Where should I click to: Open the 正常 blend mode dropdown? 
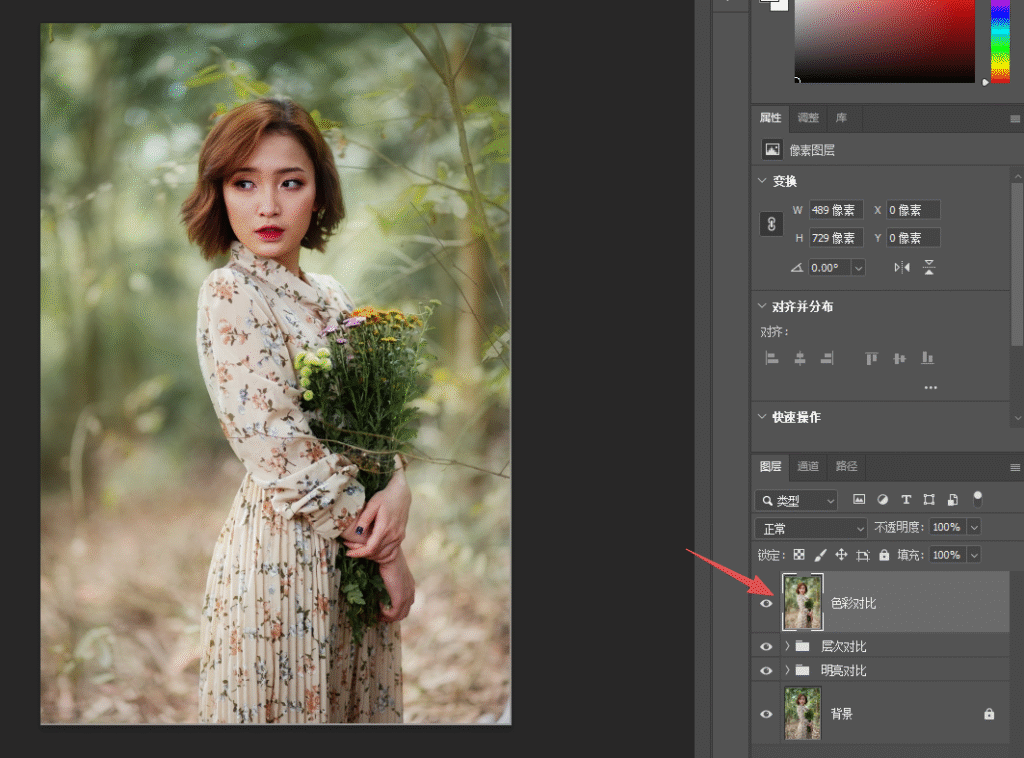[x=811, y=528]
